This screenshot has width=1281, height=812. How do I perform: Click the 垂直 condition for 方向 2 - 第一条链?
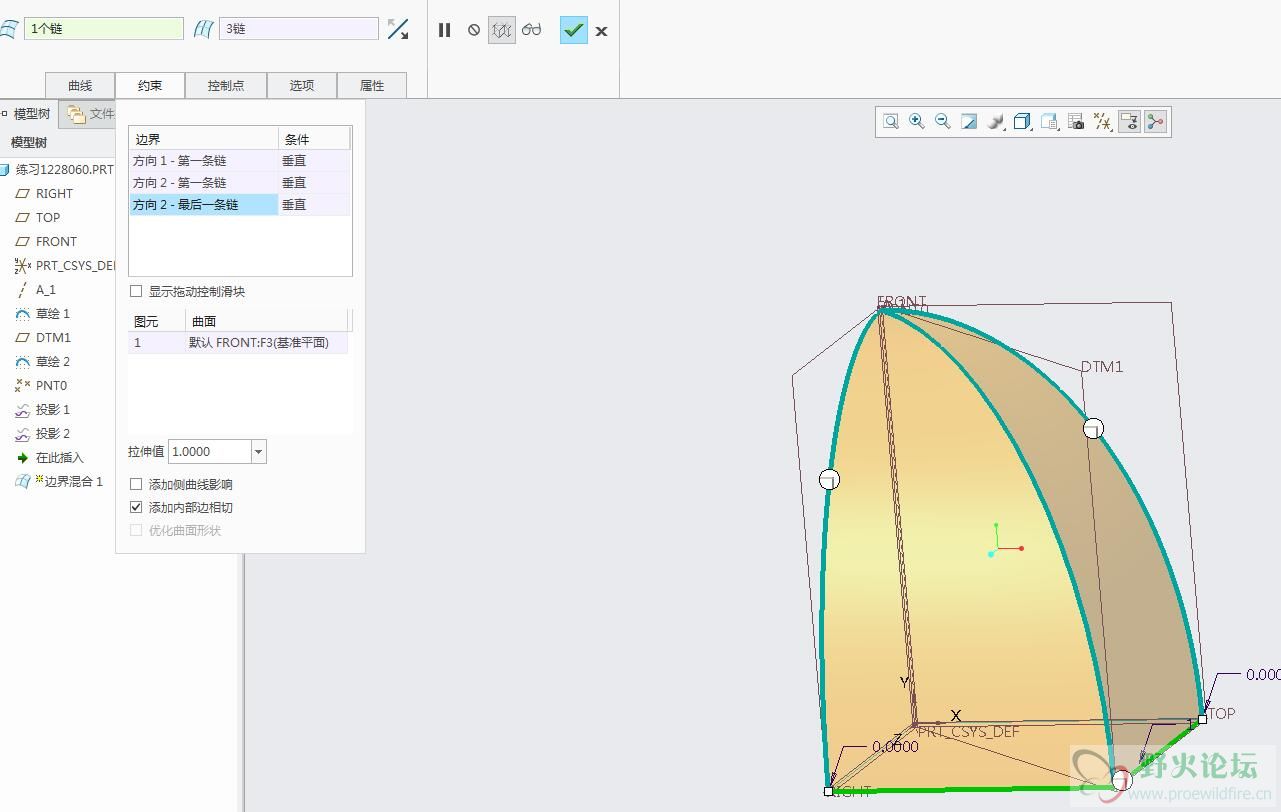314,183
